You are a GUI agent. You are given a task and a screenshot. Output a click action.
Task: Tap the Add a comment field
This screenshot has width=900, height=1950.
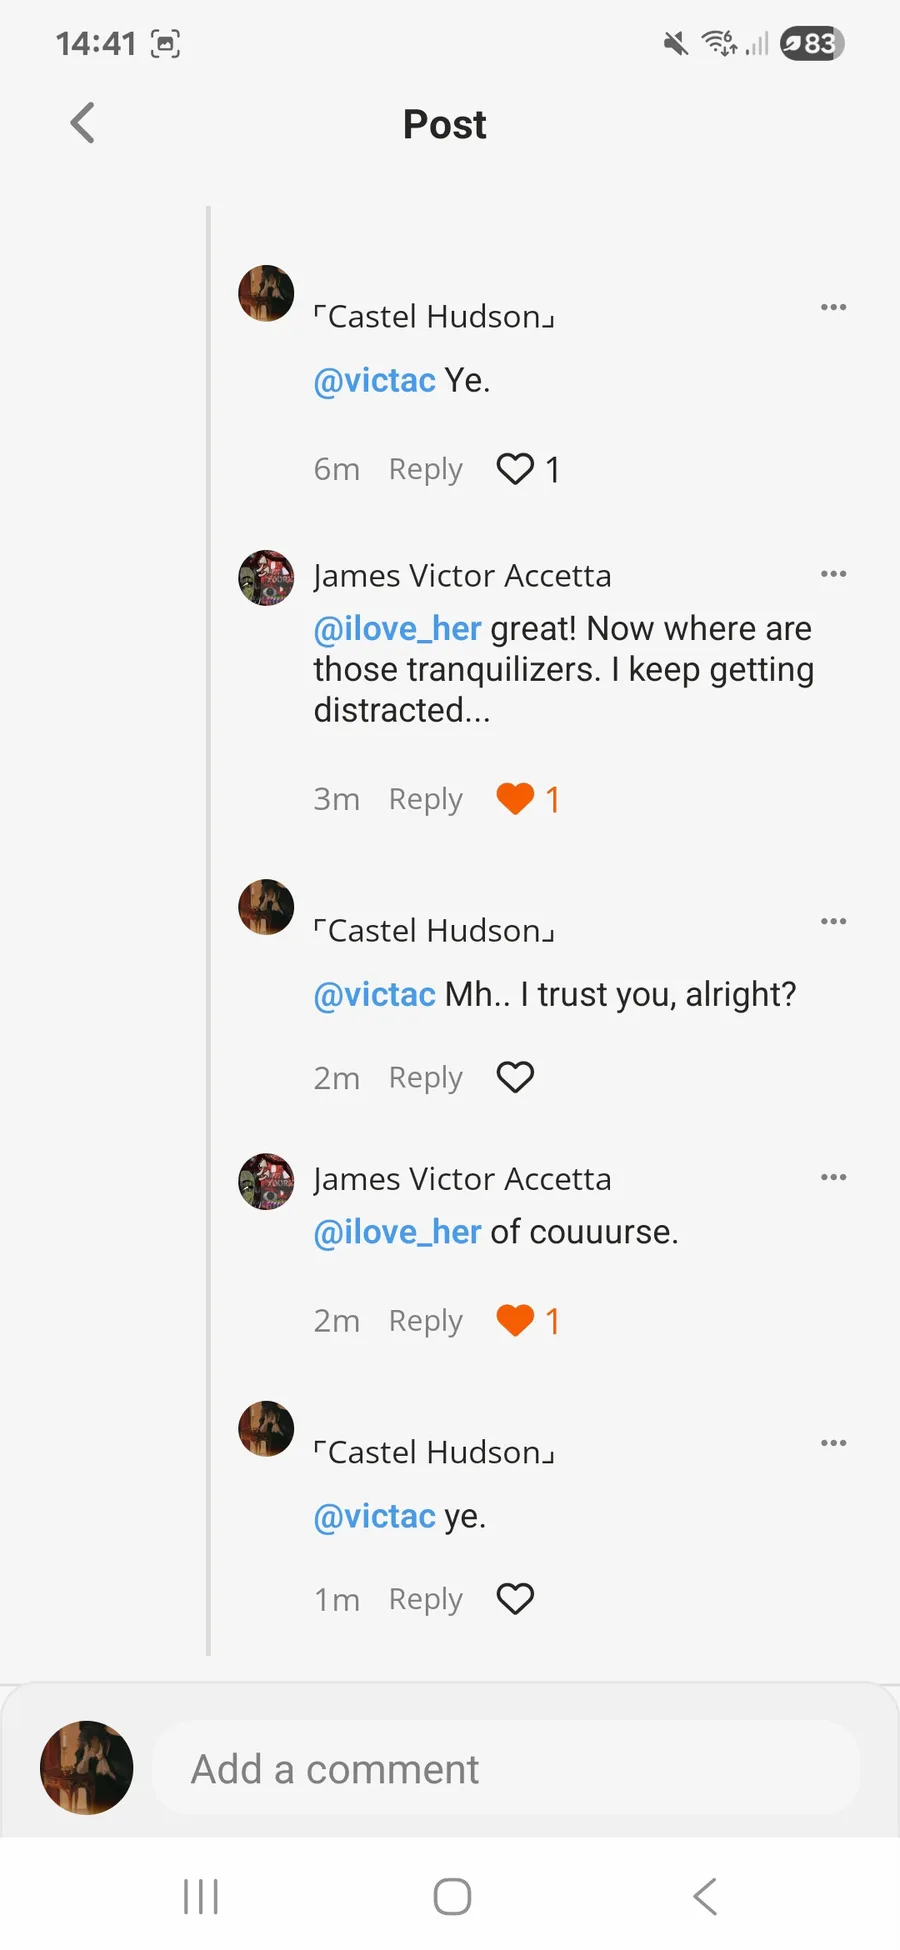505,1769
